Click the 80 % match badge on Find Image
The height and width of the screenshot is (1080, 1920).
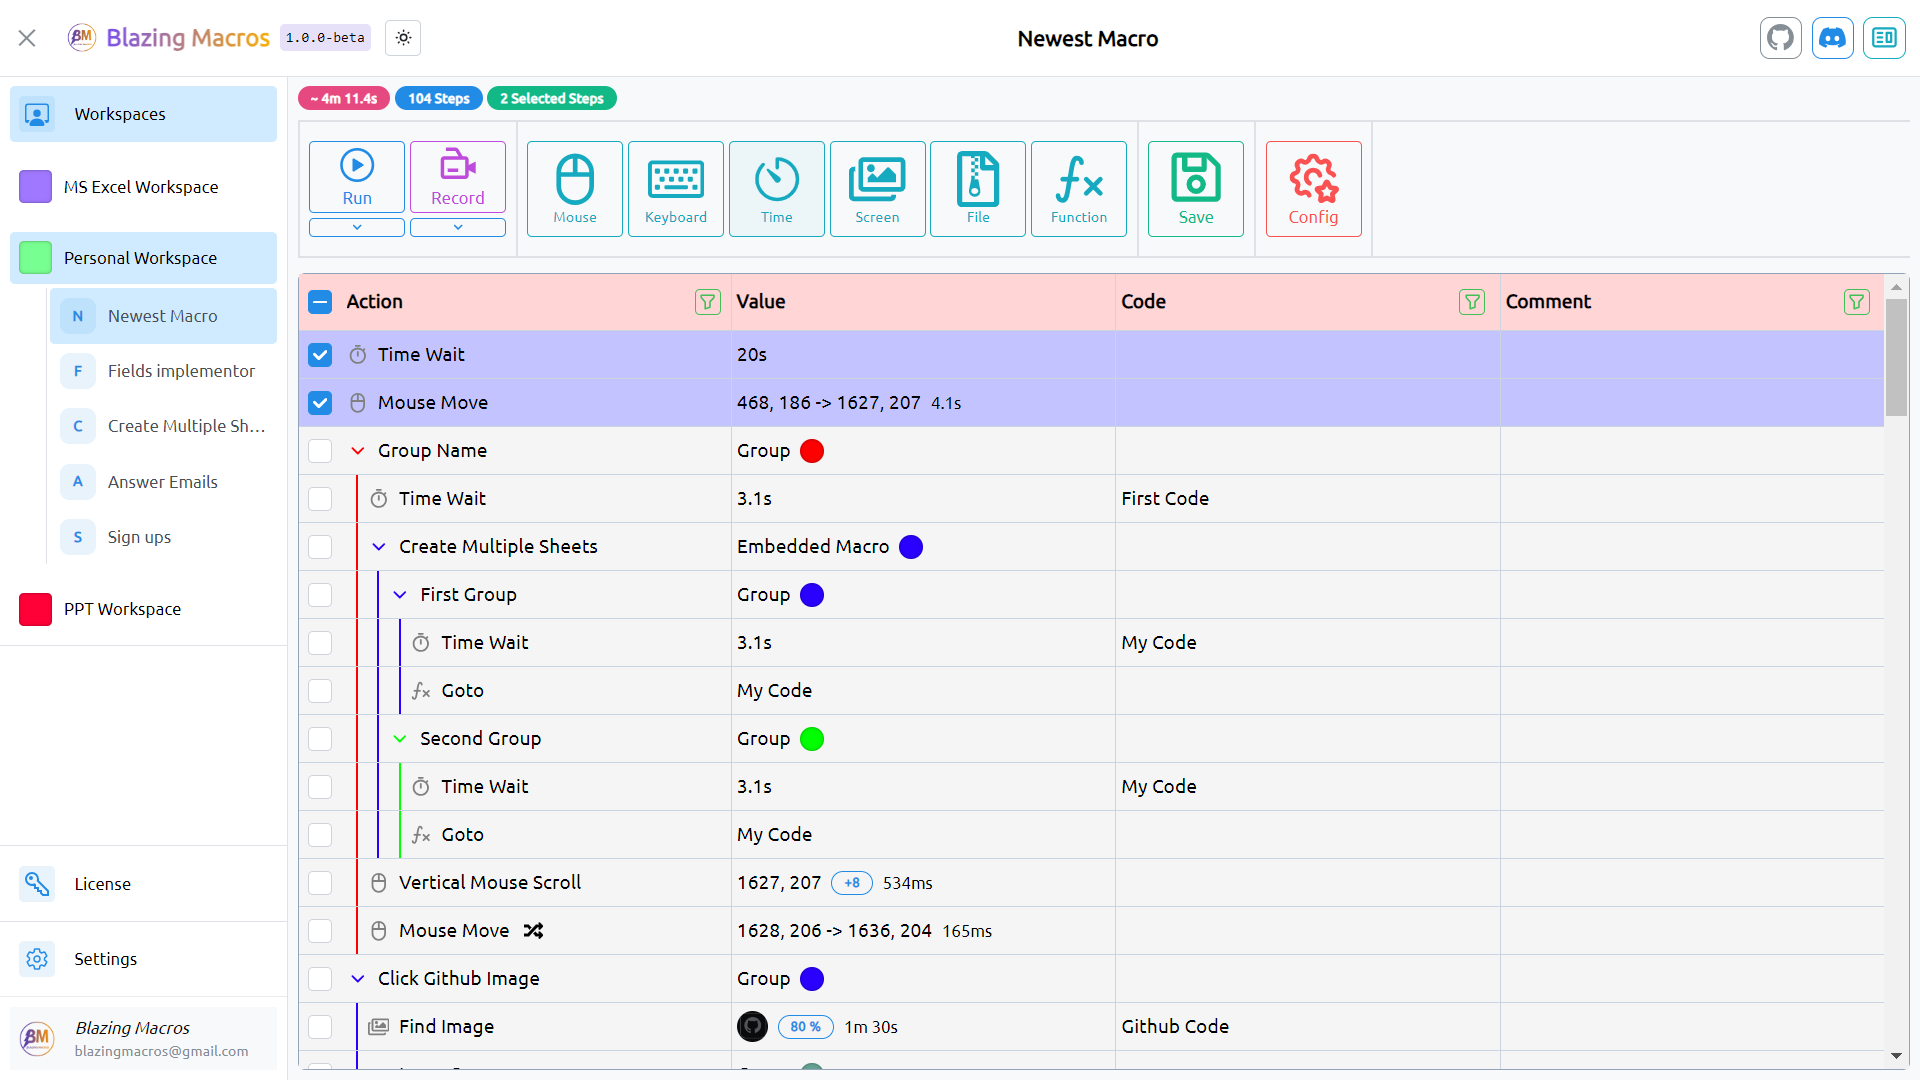click(x=806, y=1027)
